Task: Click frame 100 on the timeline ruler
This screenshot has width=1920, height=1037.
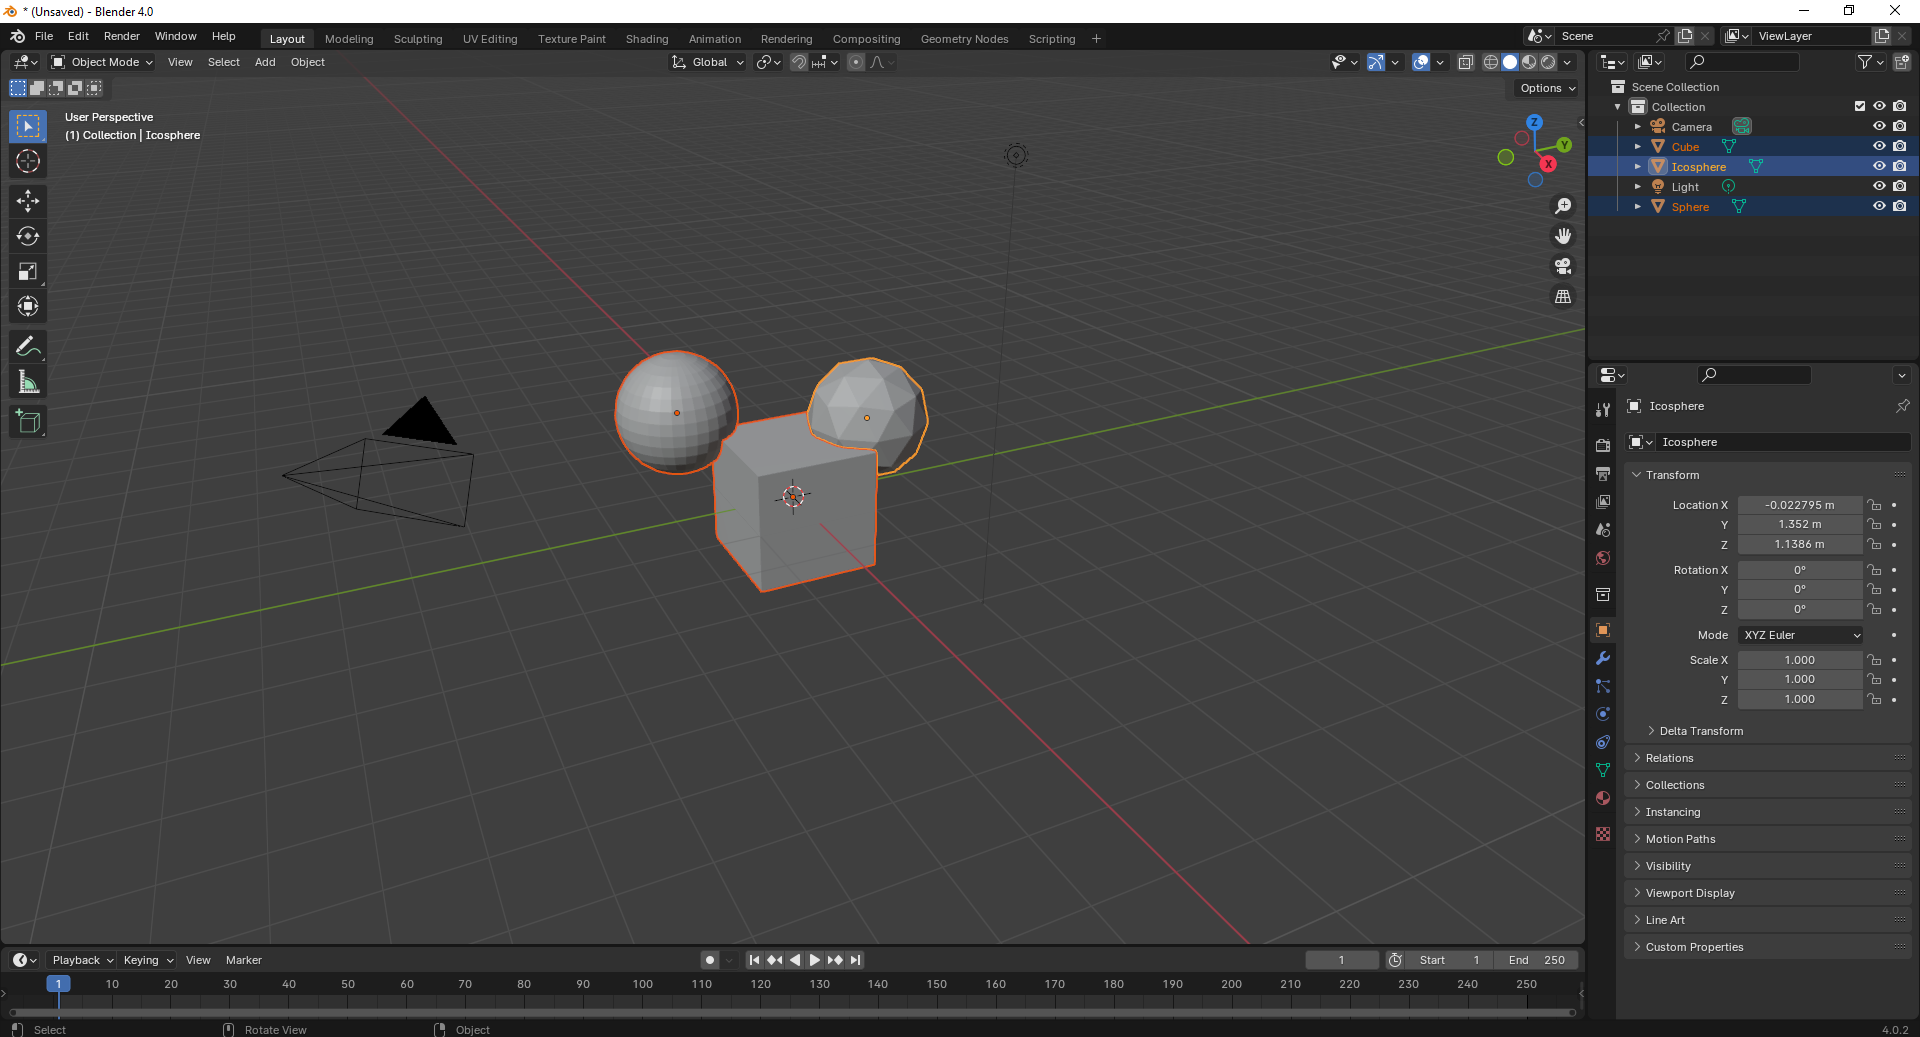Action: click(642, 985)
